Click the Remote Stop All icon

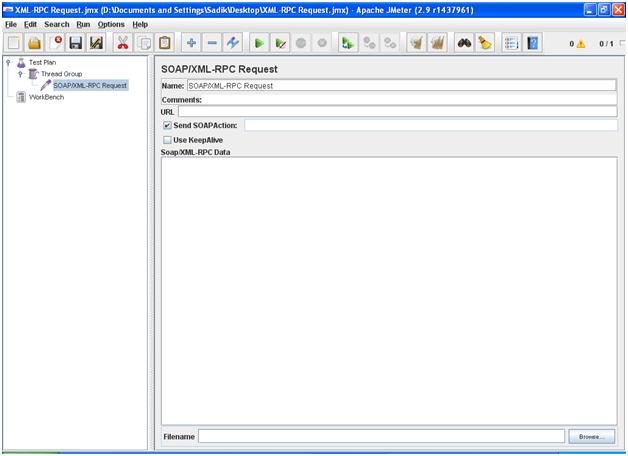pyautogui.click(x=369, y=43)
